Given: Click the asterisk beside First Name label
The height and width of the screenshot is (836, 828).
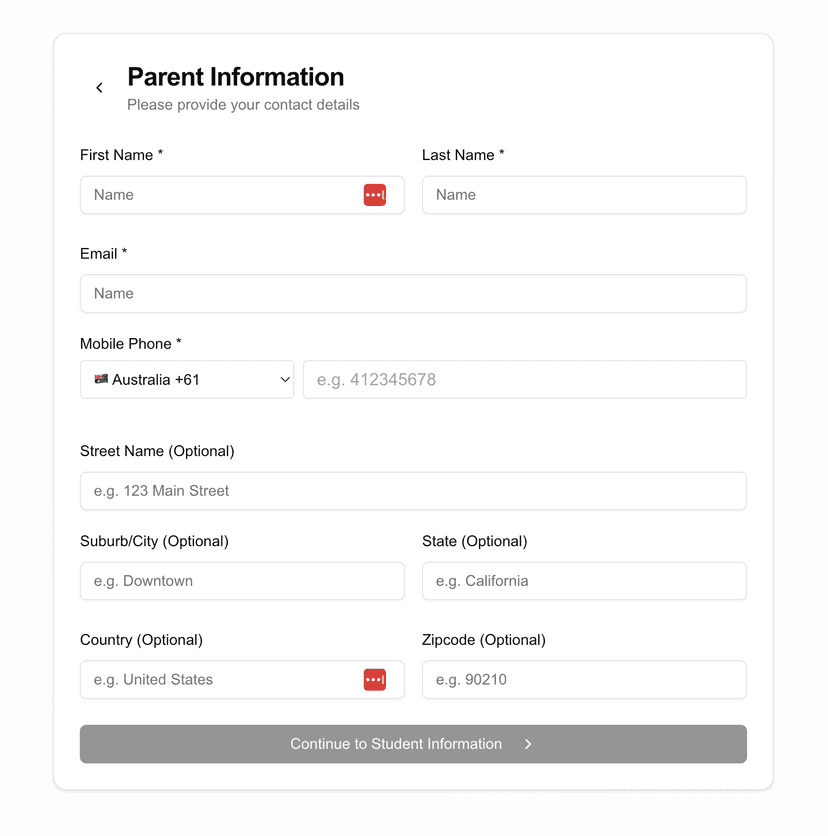Looking at the screenshot, I should (x=160, y=154).
